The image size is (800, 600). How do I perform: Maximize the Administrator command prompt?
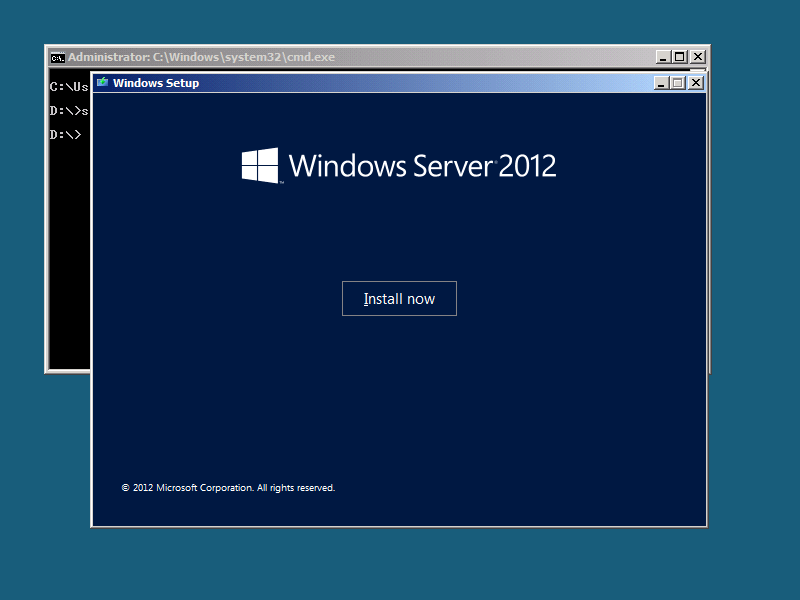coord(679,57)
